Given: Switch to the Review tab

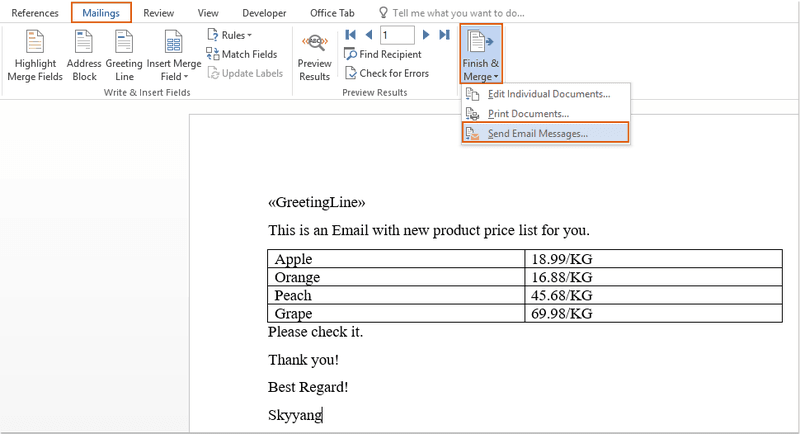Looking at the screenshot, I should pos(158,13).
